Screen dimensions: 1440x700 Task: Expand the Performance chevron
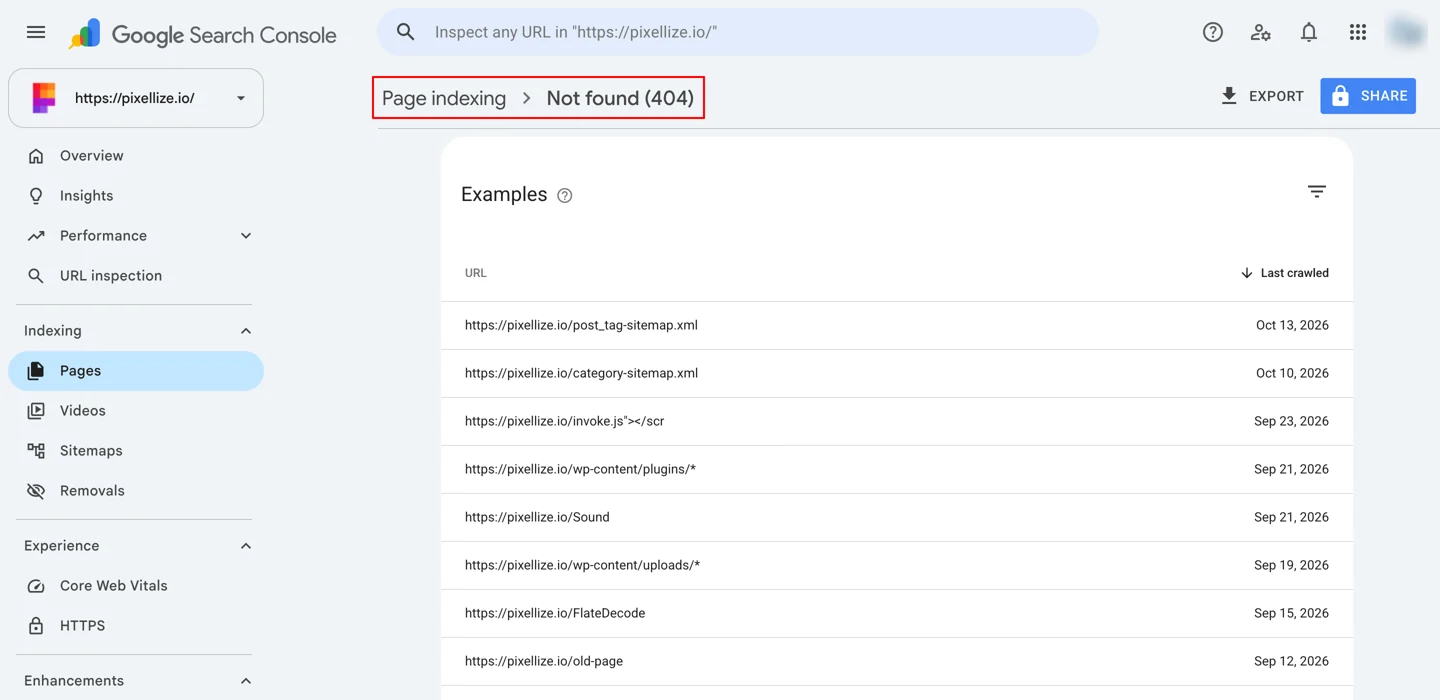(x=246, y=236)
